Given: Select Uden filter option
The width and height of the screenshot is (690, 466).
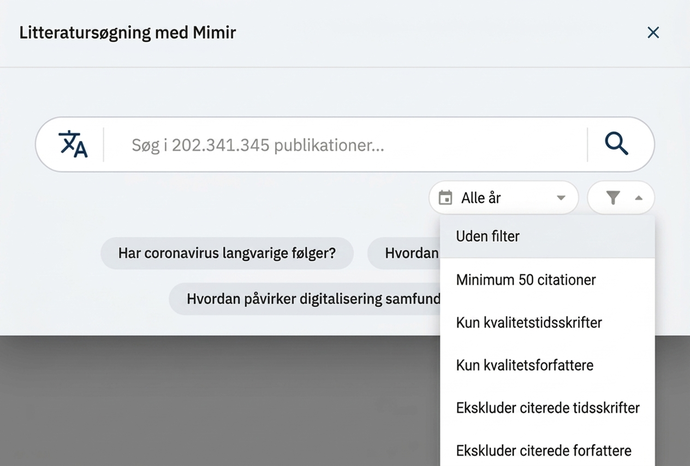Looking at the screenshot, I should [x=547, y=236].
